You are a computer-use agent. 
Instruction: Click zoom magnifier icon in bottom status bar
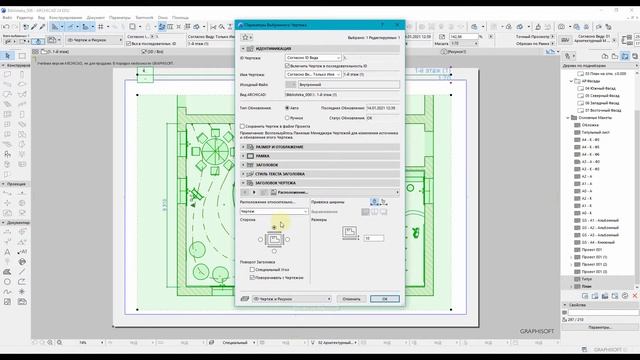tap(60, 342)
